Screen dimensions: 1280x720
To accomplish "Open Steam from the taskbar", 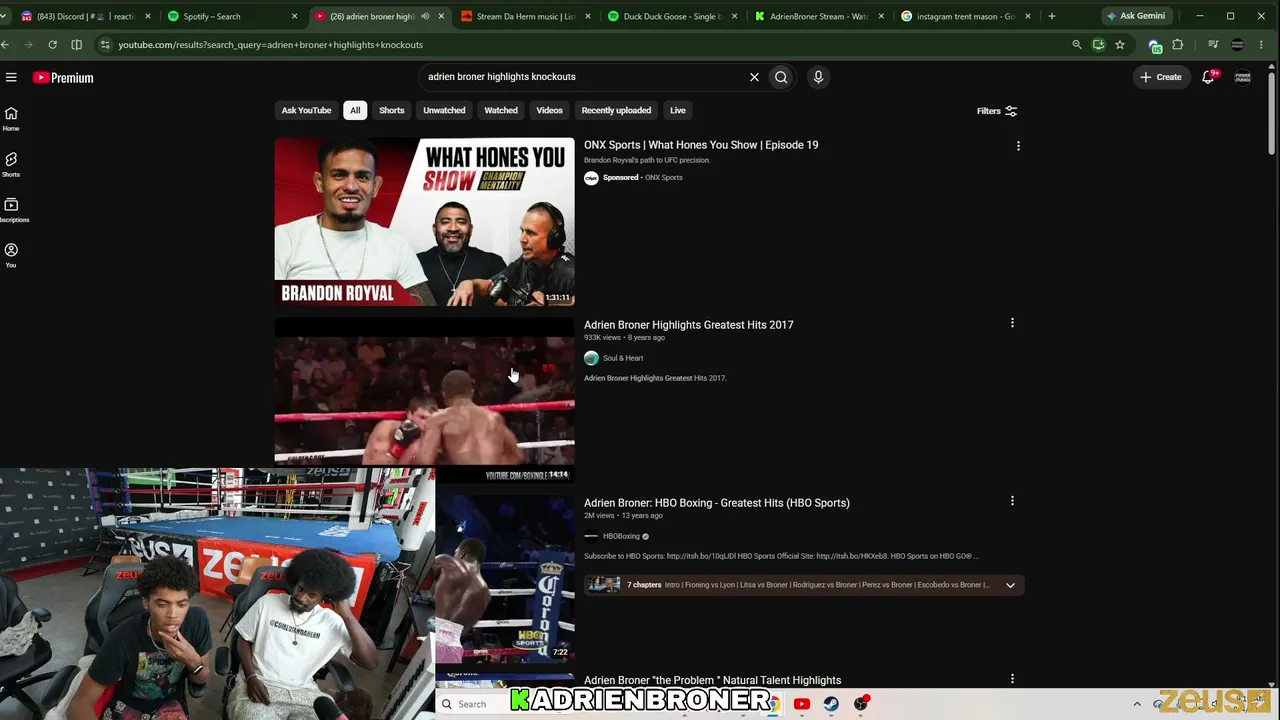I will coord(831,704).
